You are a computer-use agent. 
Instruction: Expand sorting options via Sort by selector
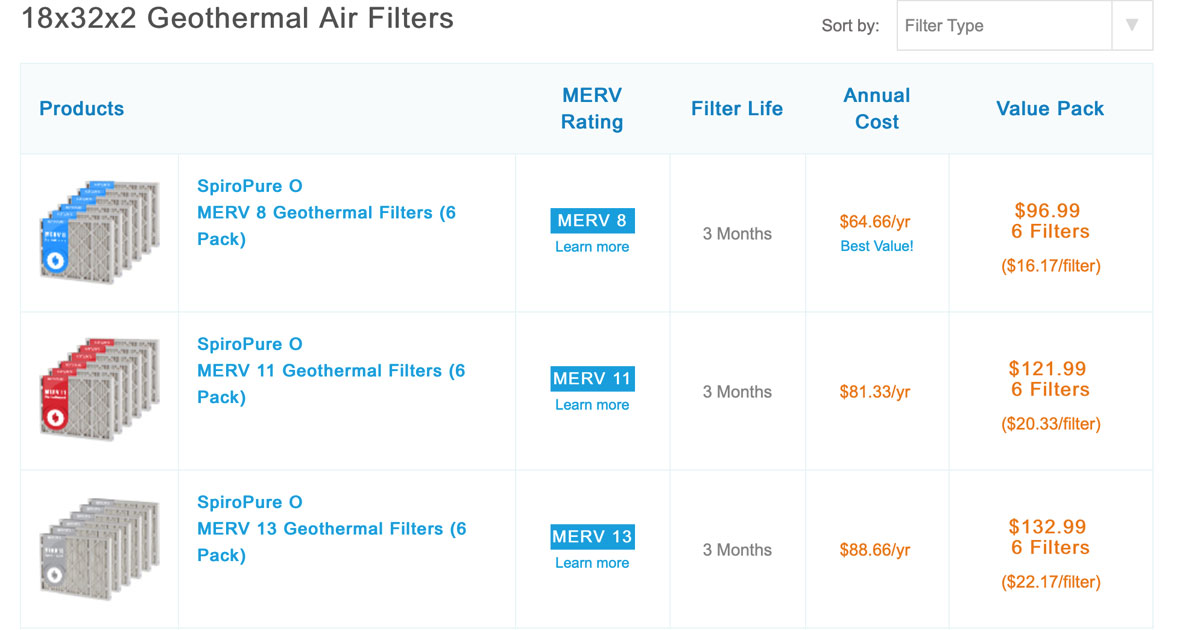(x=1003, y=25)
